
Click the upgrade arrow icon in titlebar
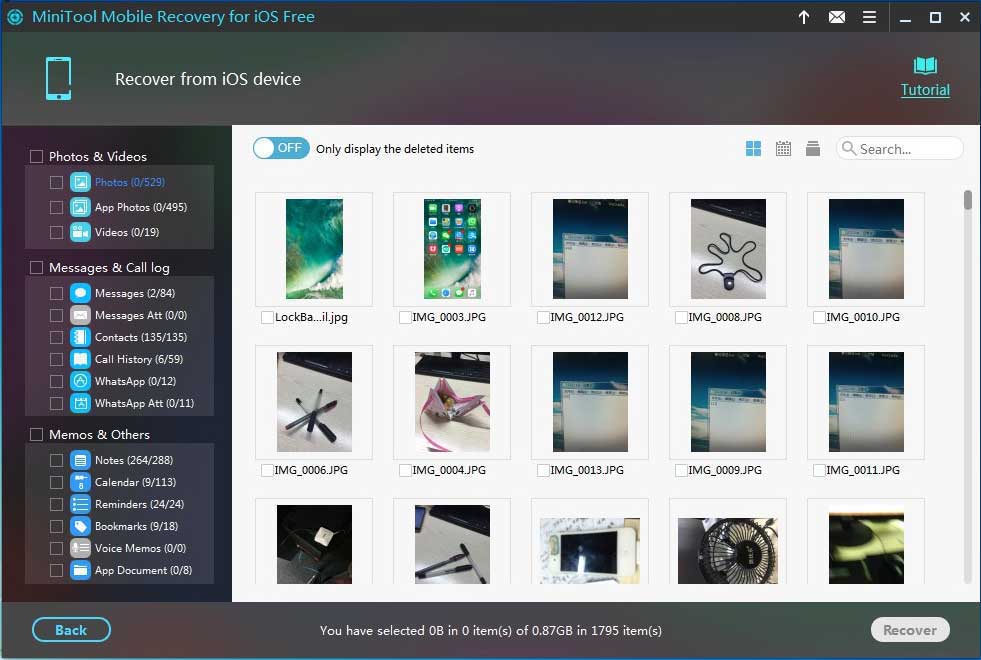[804, 17]
